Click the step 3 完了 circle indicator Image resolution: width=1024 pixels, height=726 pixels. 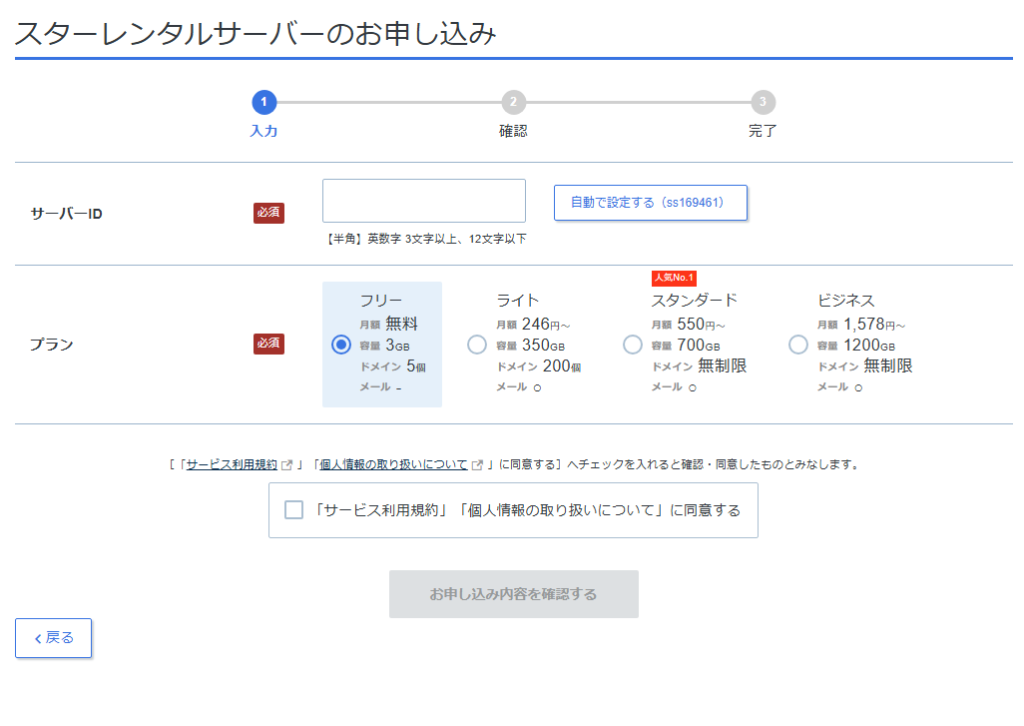coord(763,102)
